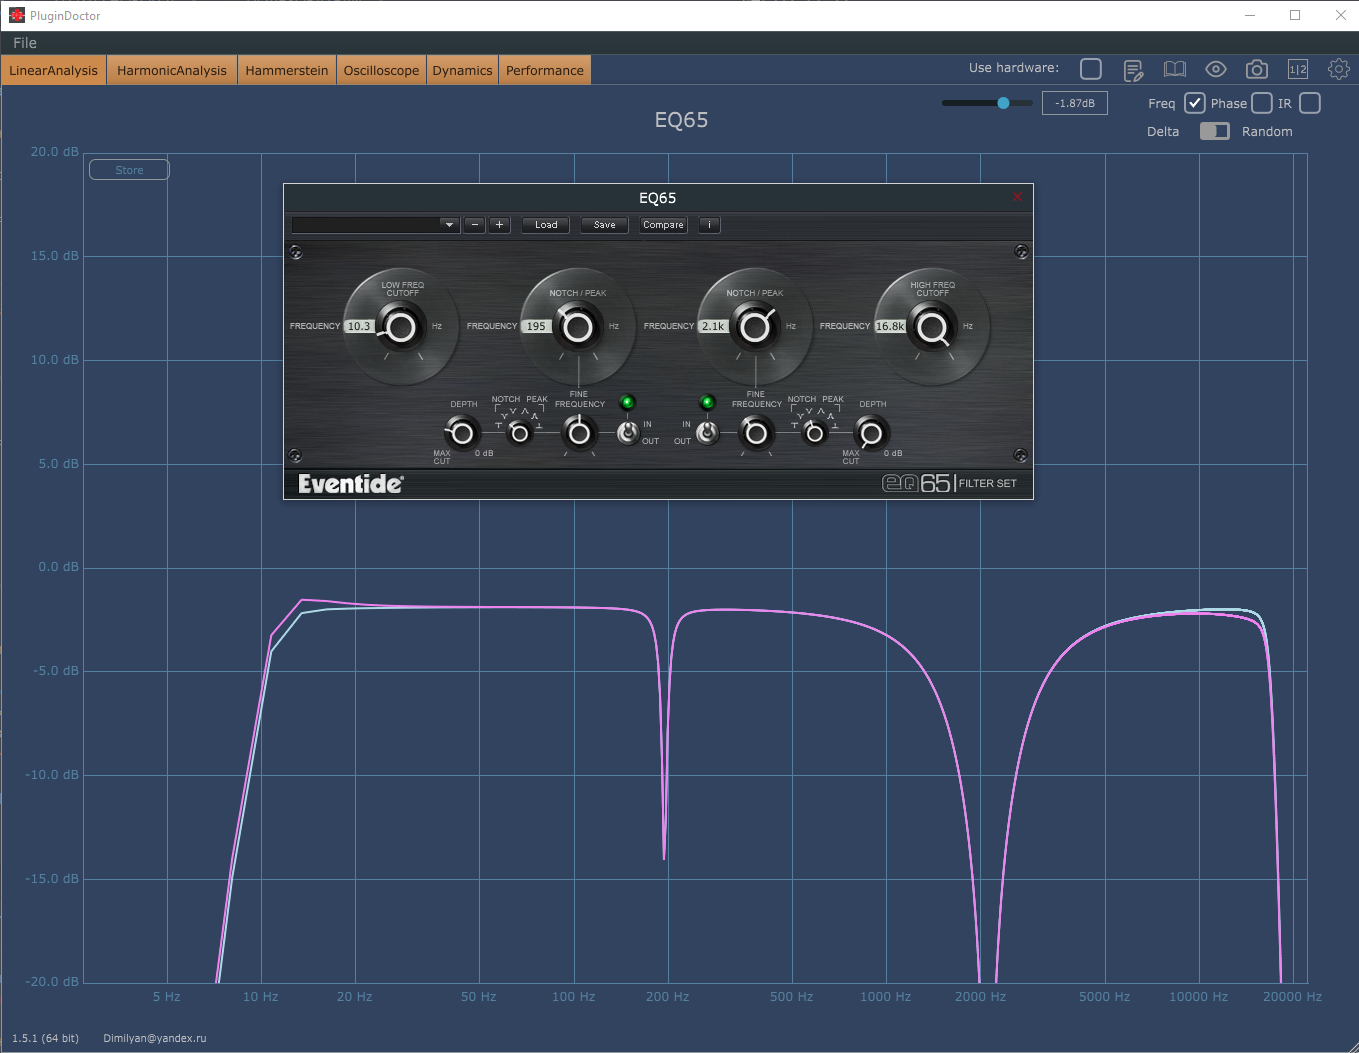Click the right Fine Frequency knob
1359x1053 pixels.
pos(756,433)
